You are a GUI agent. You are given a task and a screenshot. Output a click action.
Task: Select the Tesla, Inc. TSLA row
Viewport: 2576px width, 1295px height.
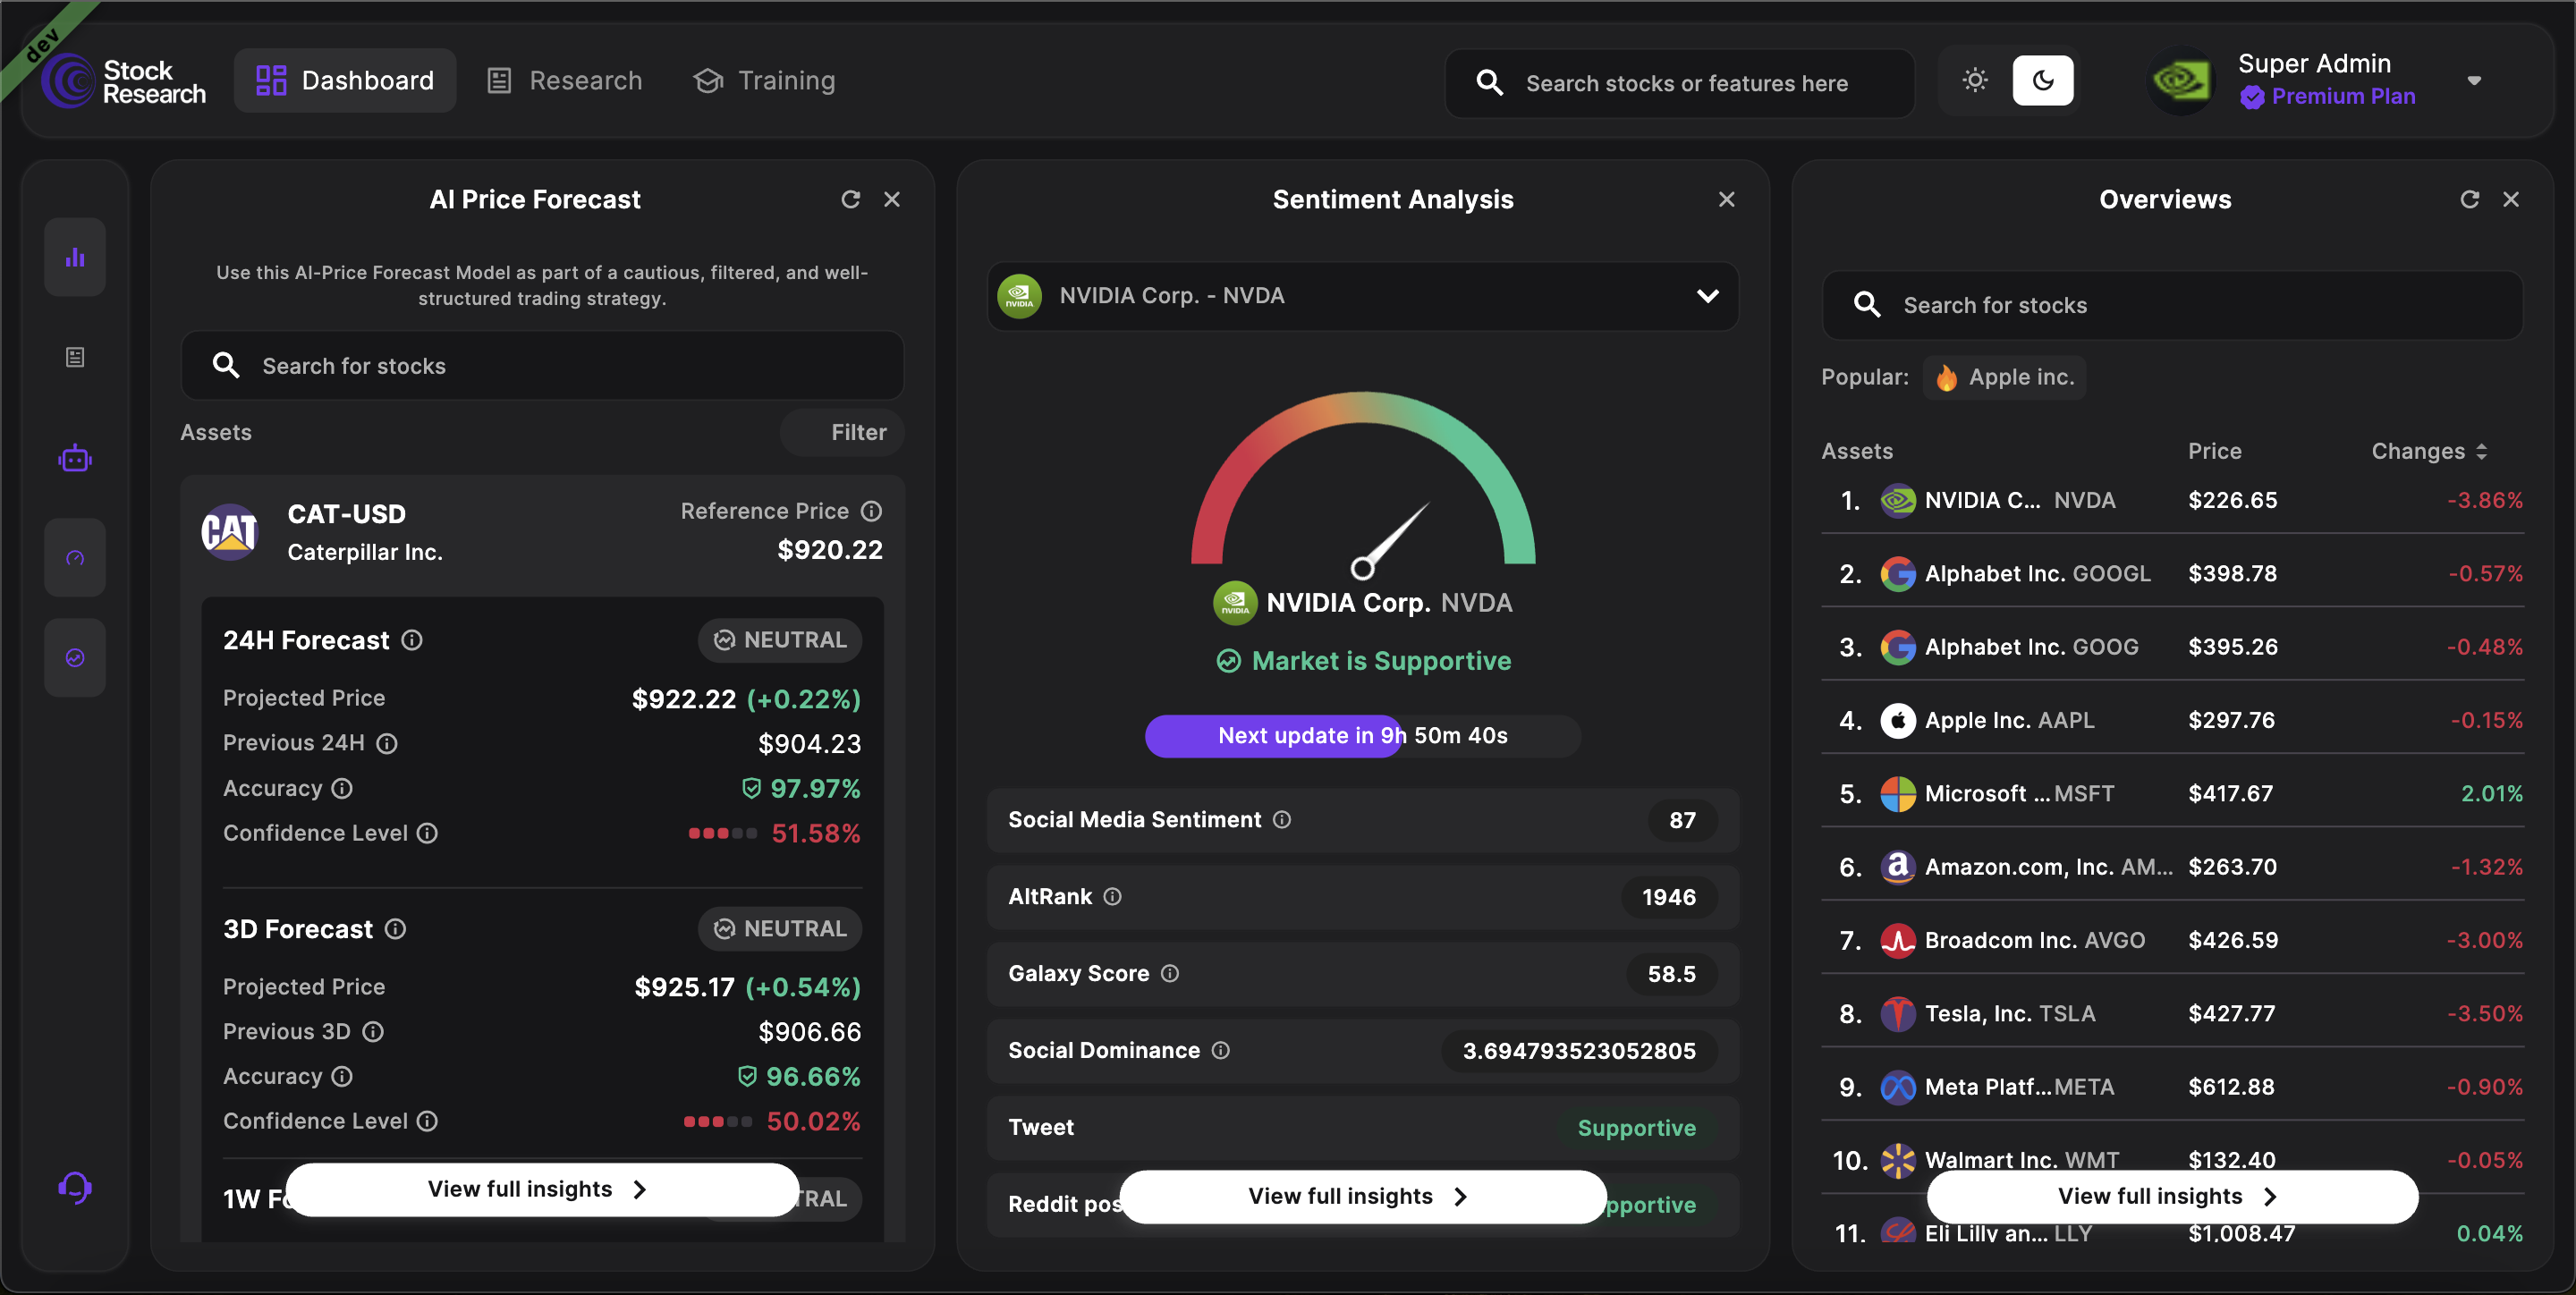point(2173,1014)
